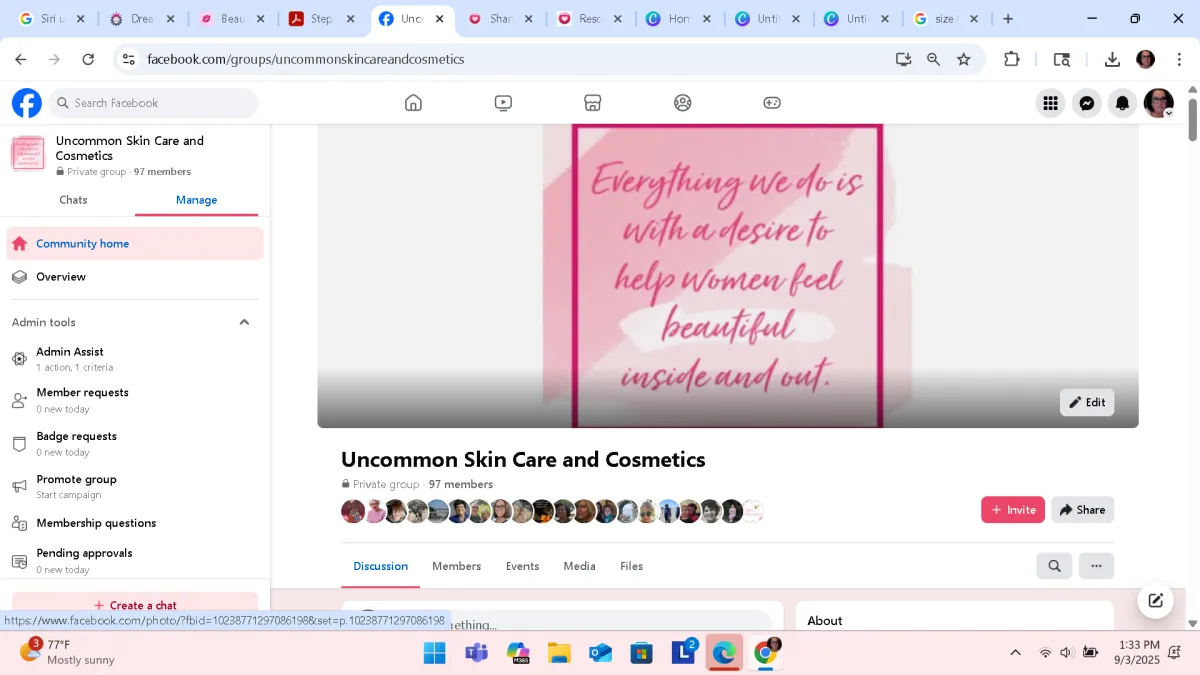Open Promote group
The height and width of the screenshot is (675, 1200).
135,487
